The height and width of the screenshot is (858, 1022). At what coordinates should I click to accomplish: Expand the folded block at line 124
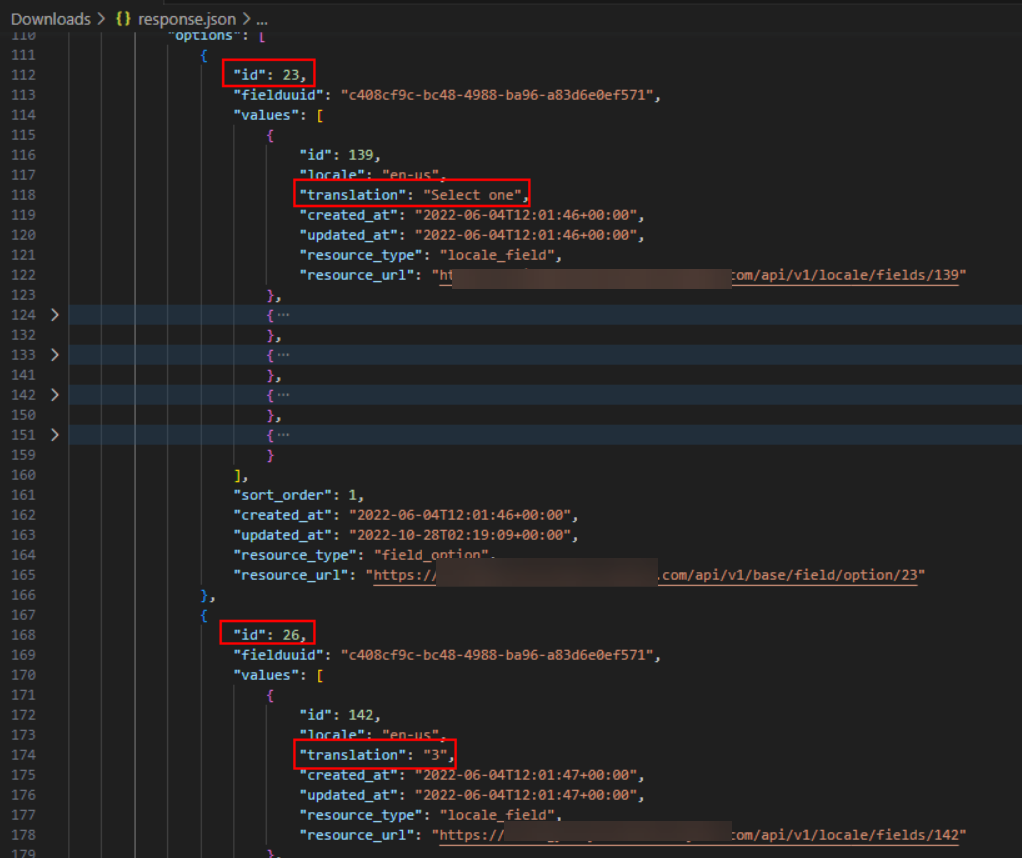(x=54, y=315)
